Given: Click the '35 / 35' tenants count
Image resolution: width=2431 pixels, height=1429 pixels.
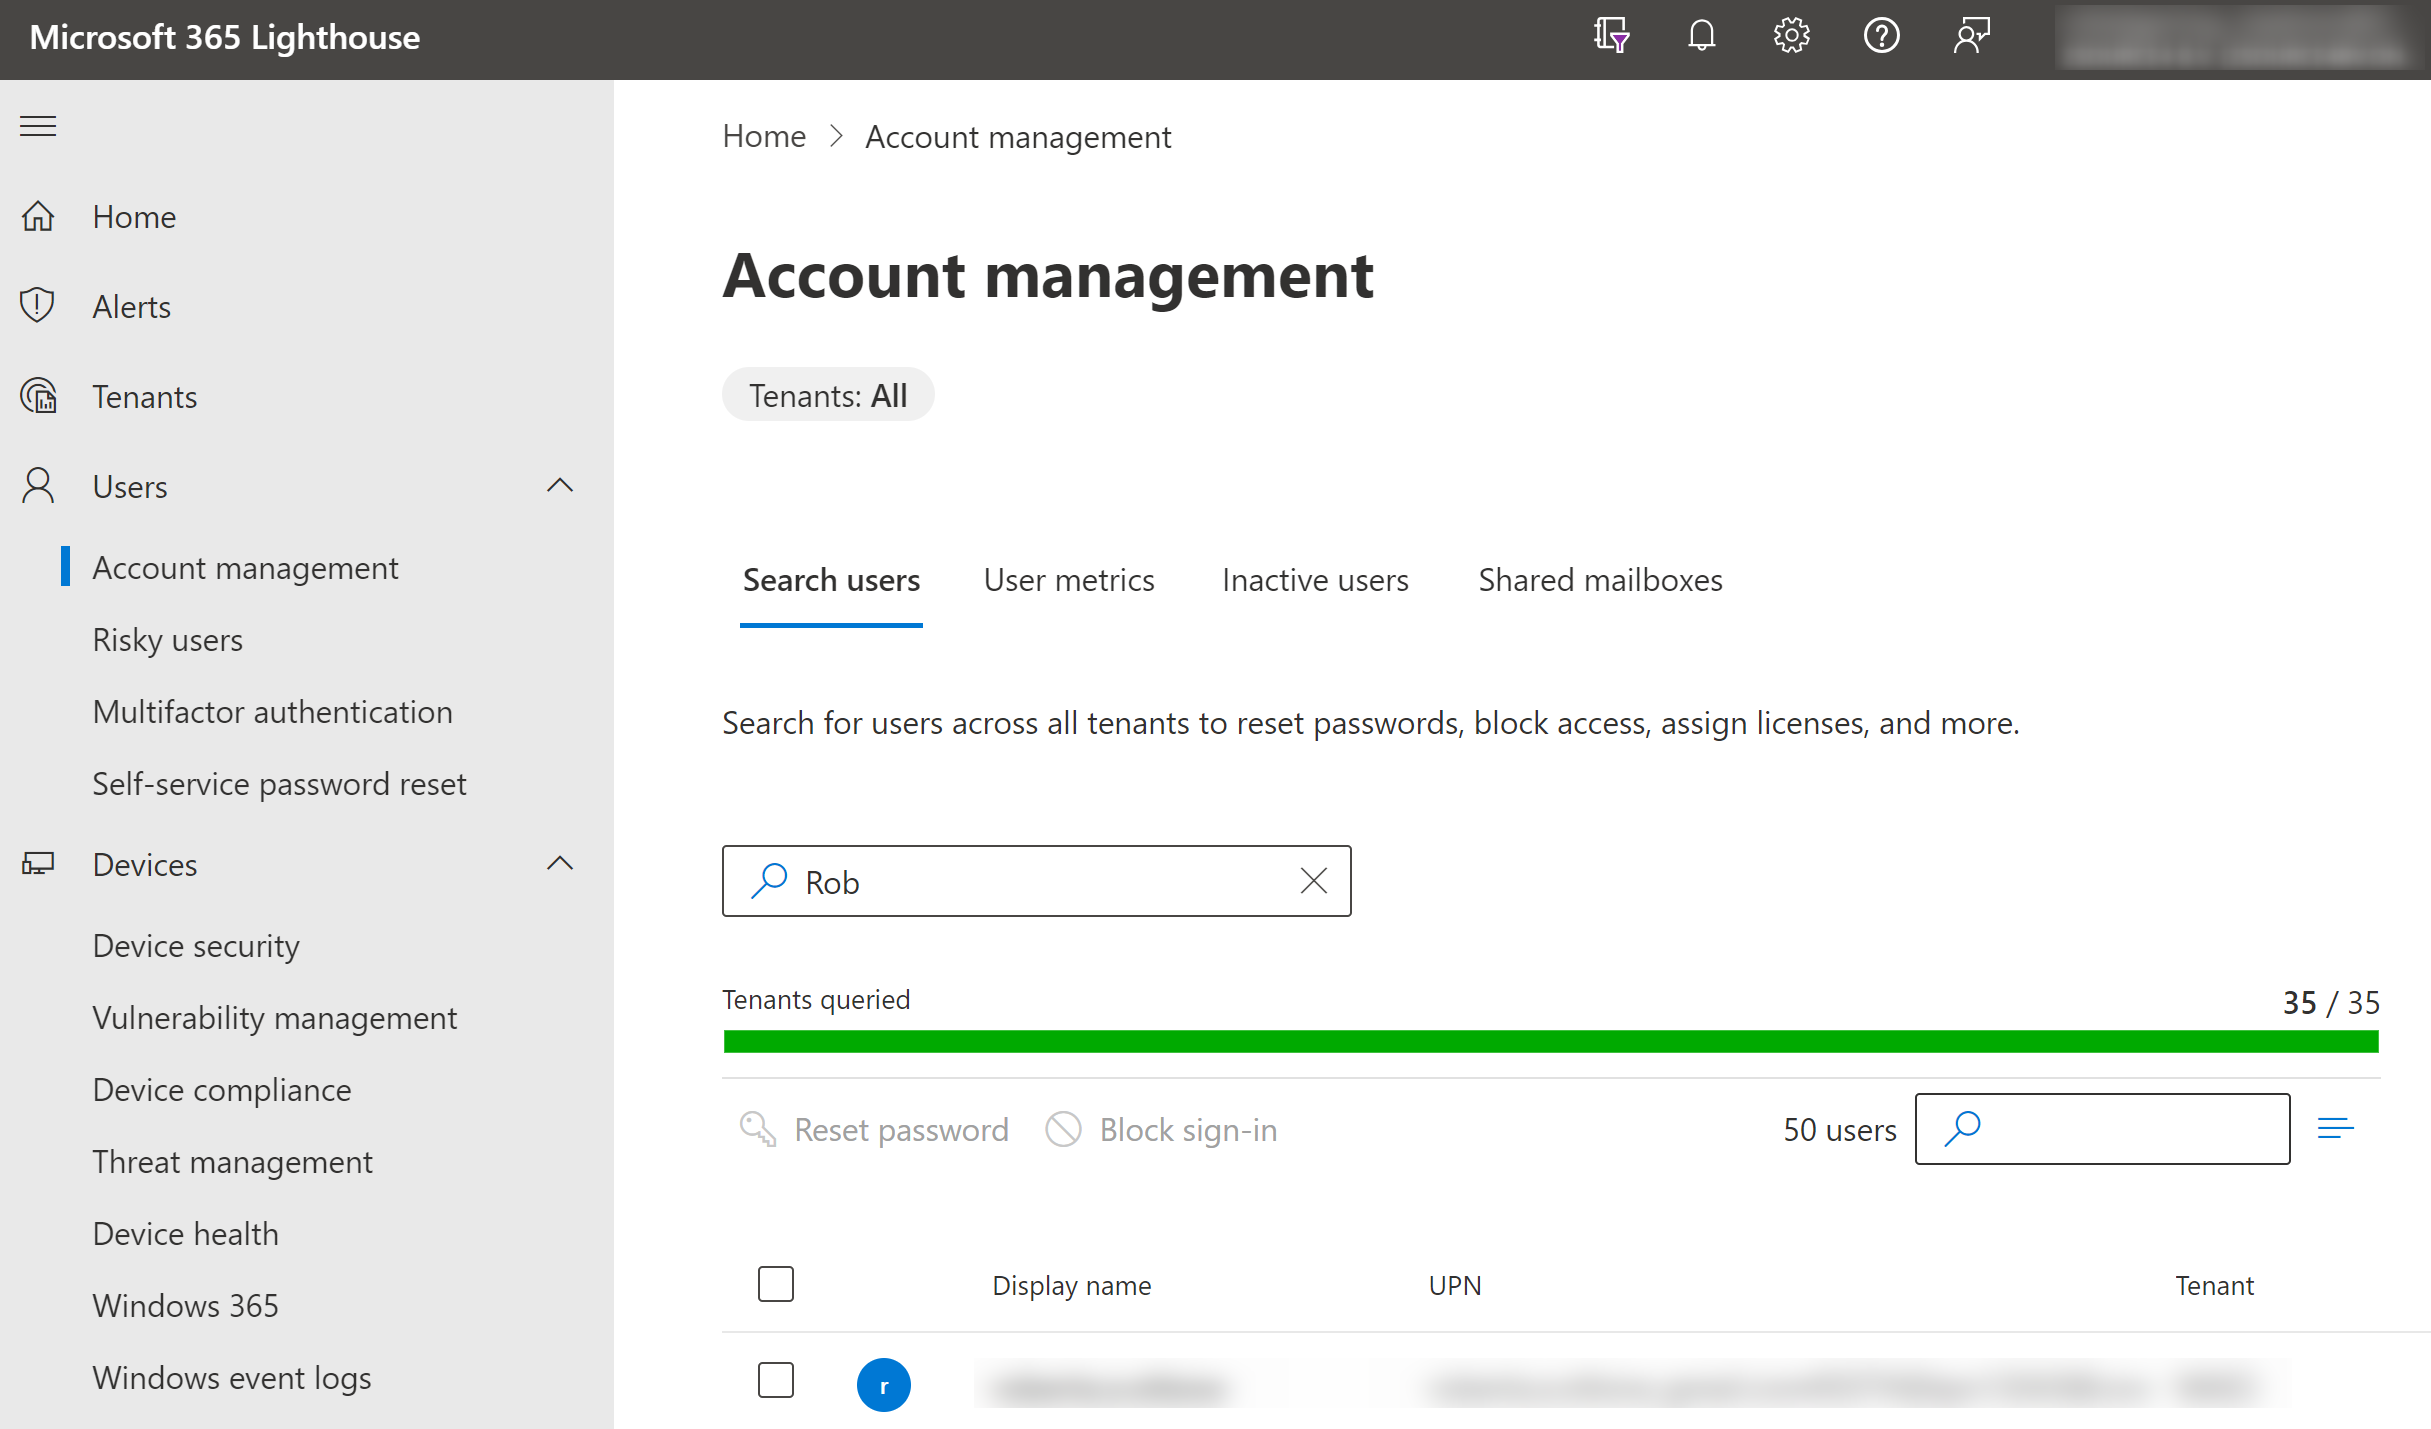Looking at the screenshot, I should pyautogui.click(x=2331, y=1002).
